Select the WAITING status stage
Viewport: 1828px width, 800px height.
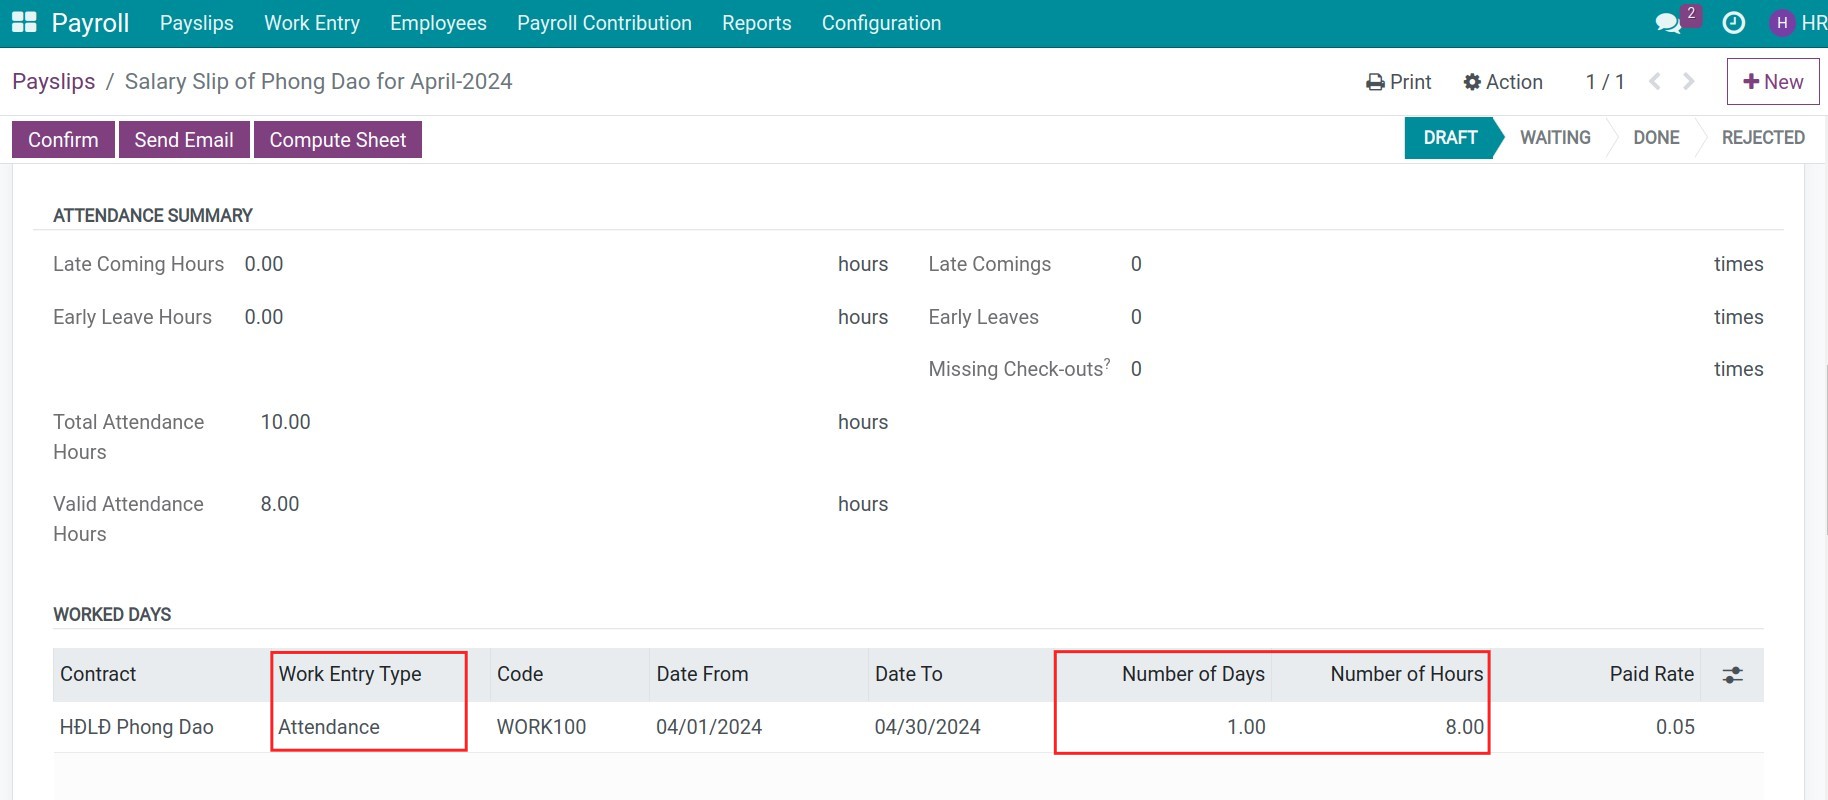[1555, 138]
